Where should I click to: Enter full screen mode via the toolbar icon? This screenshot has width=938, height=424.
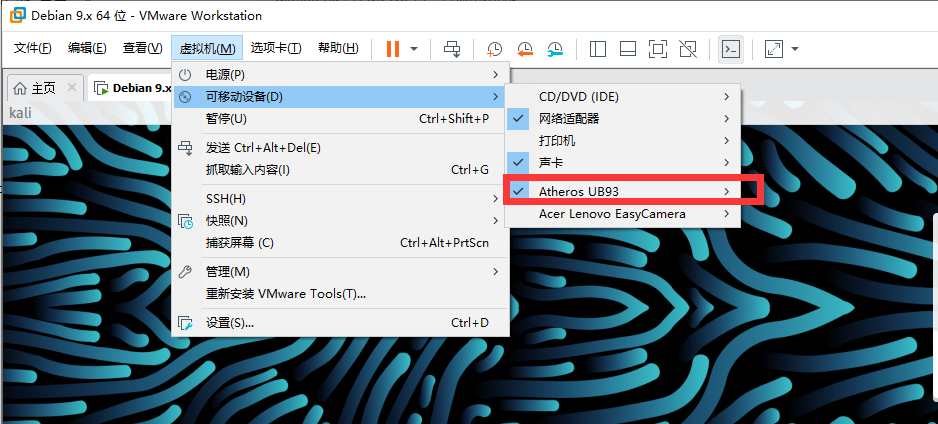(658, 49)
